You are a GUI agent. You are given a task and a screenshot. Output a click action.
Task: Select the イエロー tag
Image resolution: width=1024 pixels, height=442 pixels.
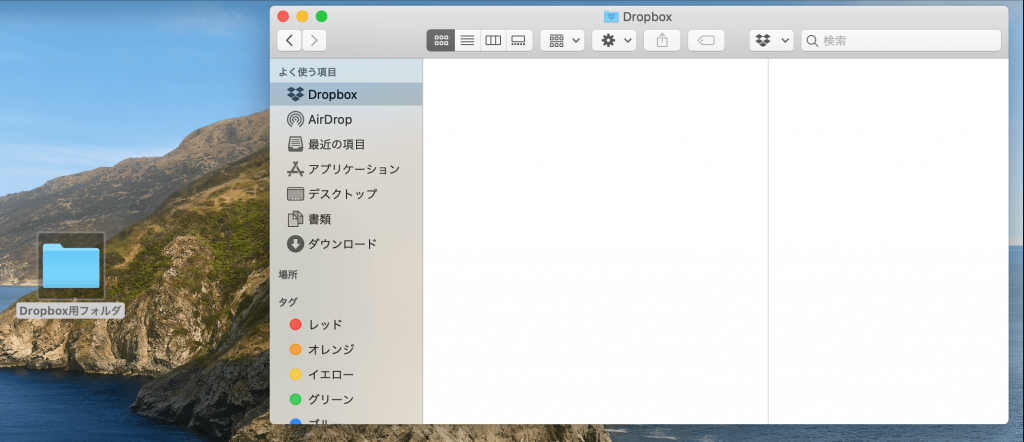346,374
